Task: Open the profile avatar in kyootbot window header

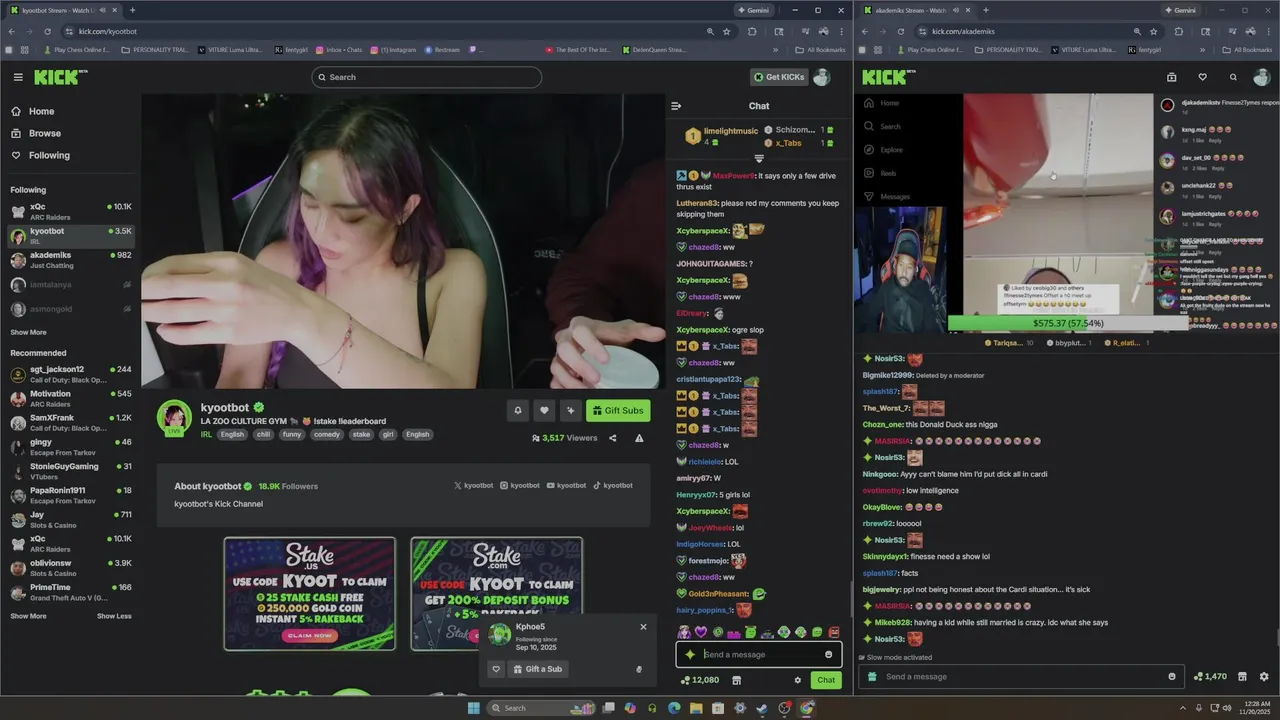Action: point(821,77)
